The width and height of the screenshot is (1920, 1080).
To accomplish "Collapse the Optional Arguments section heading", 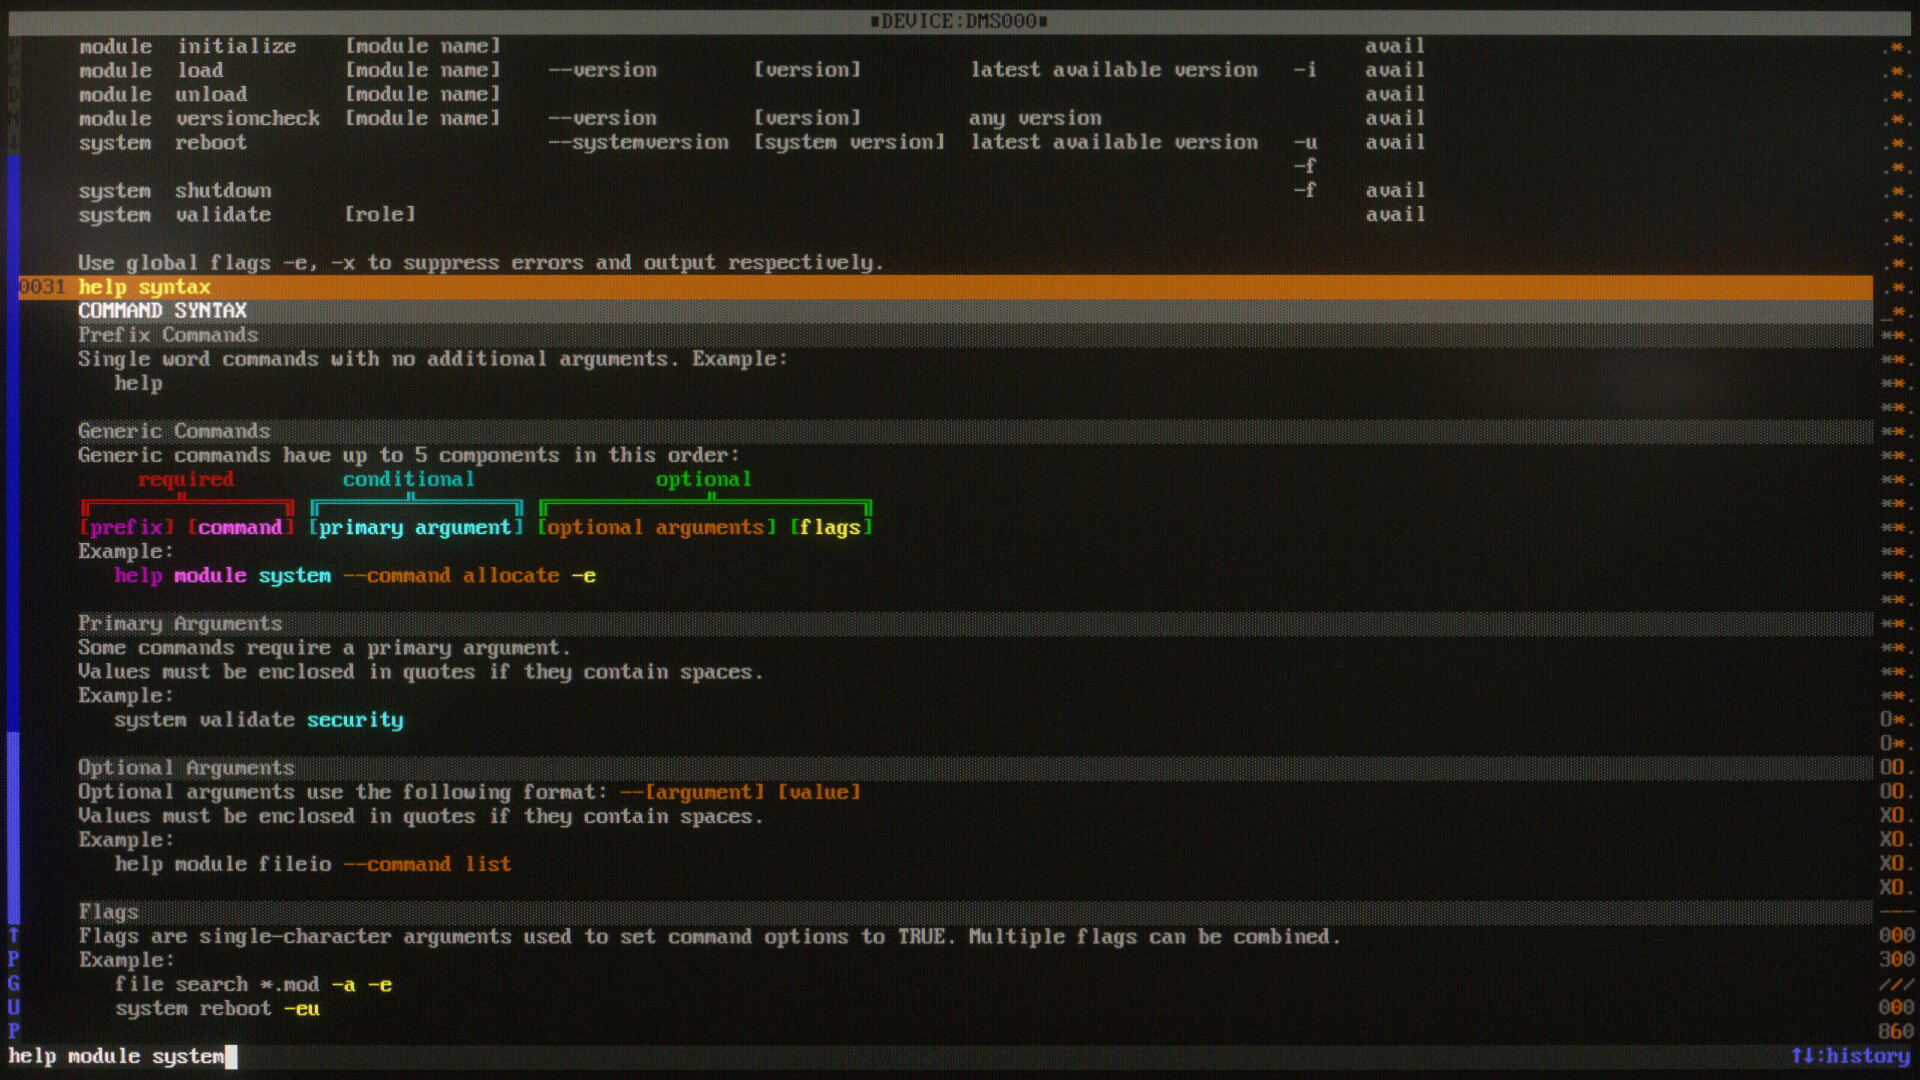I will coord(186,767).
